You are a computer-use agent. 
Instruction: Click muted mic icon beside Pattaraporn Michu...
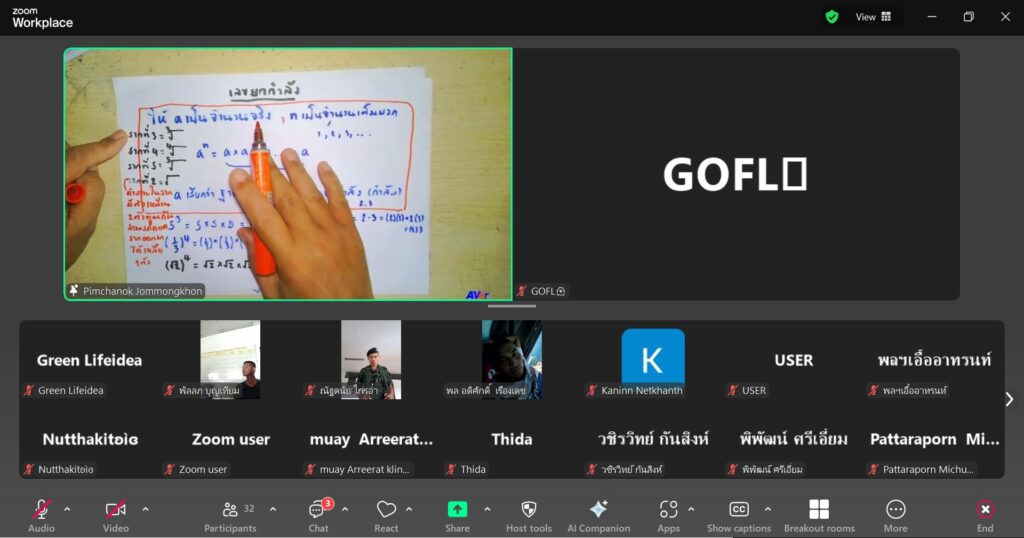click(873, 469)
